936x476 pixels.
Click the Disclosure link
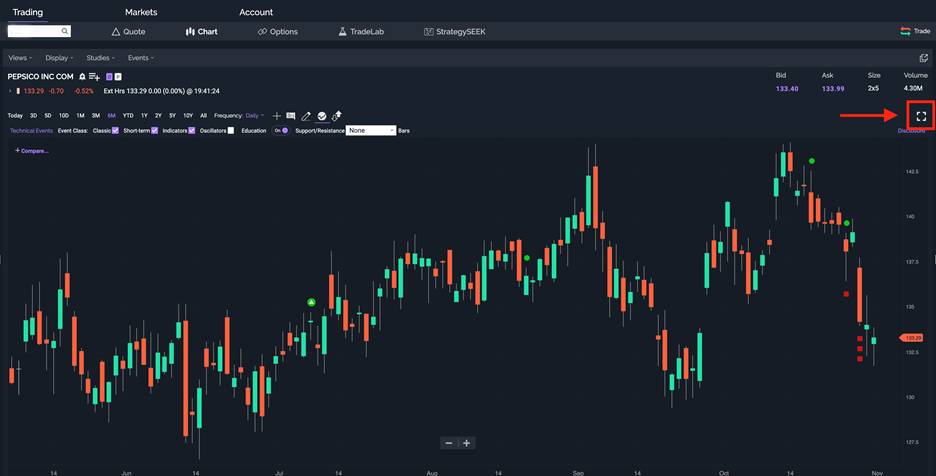[x=911, y=130]
